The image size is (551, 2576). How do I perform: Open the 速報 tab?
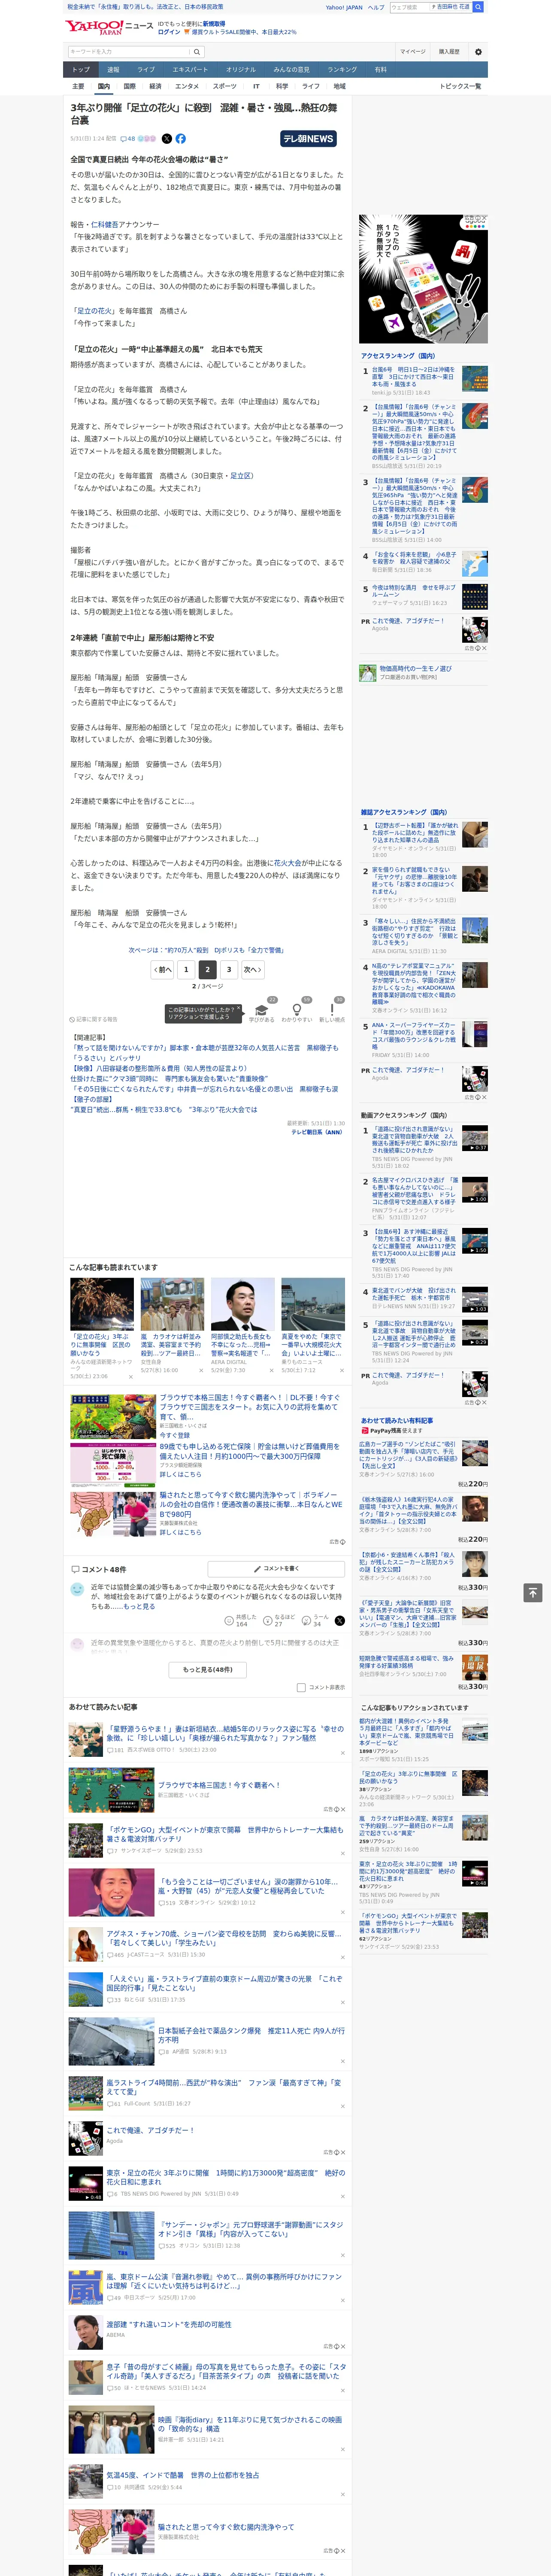click(113, 70)
